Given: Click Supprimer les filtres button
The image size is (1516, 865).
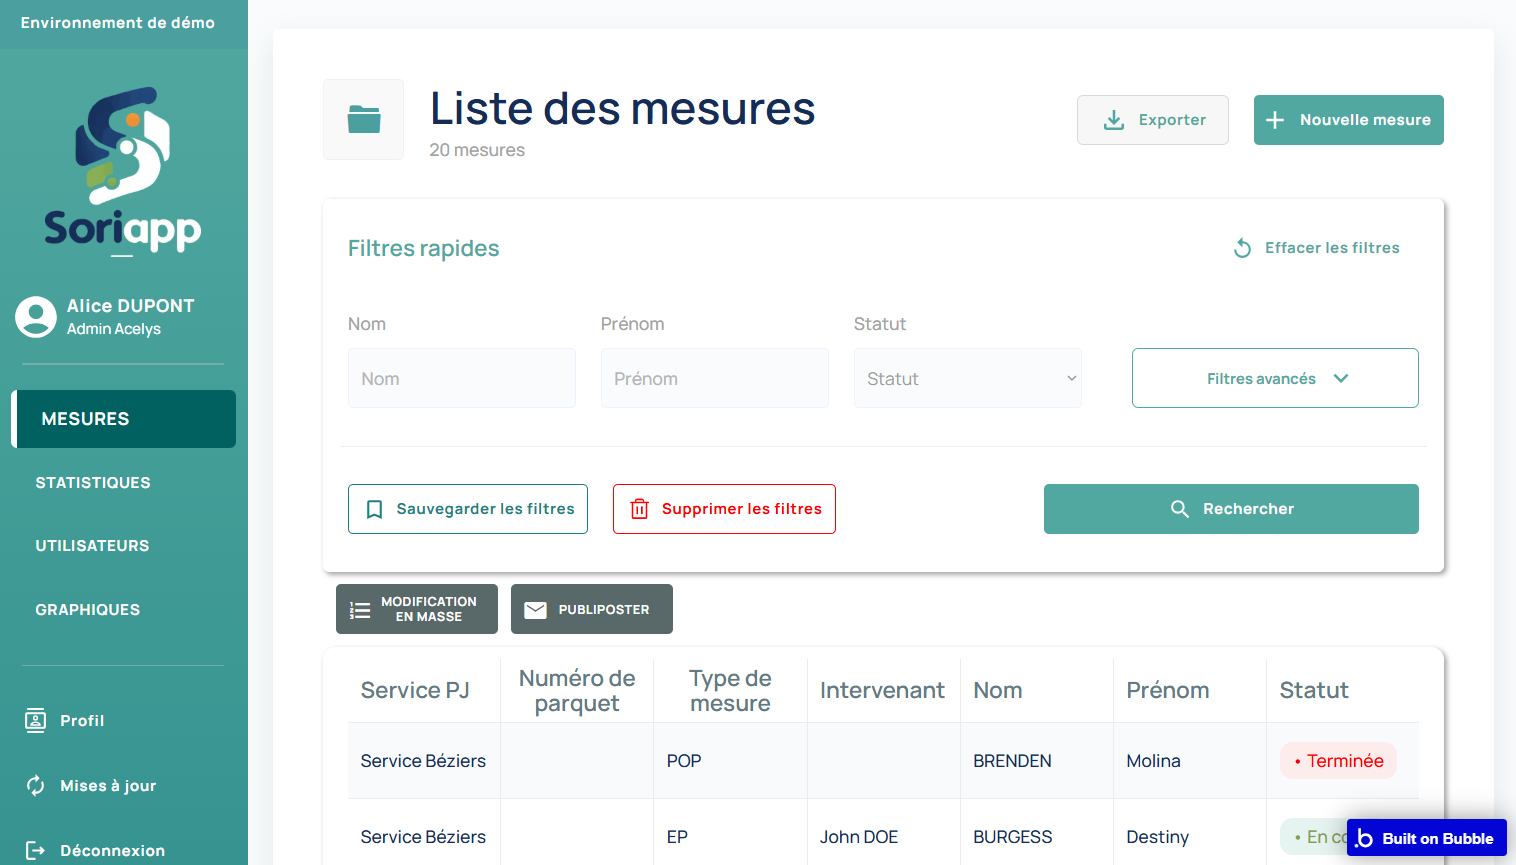Looking at the screenshot, I should point(724,509).
